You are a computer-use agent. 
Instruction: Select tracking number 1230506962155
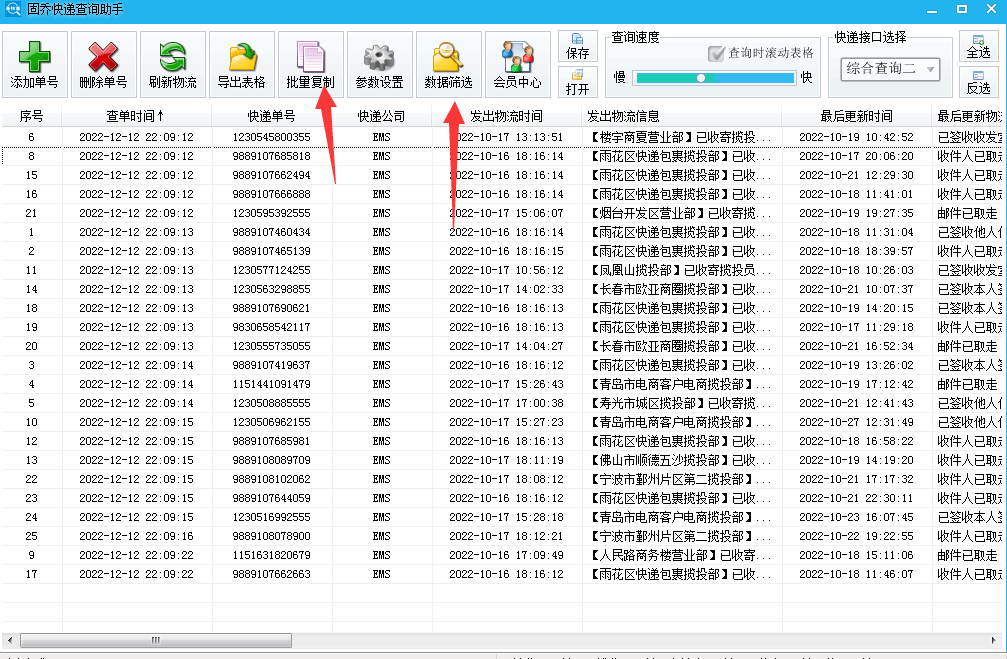(x=272, y=422)
